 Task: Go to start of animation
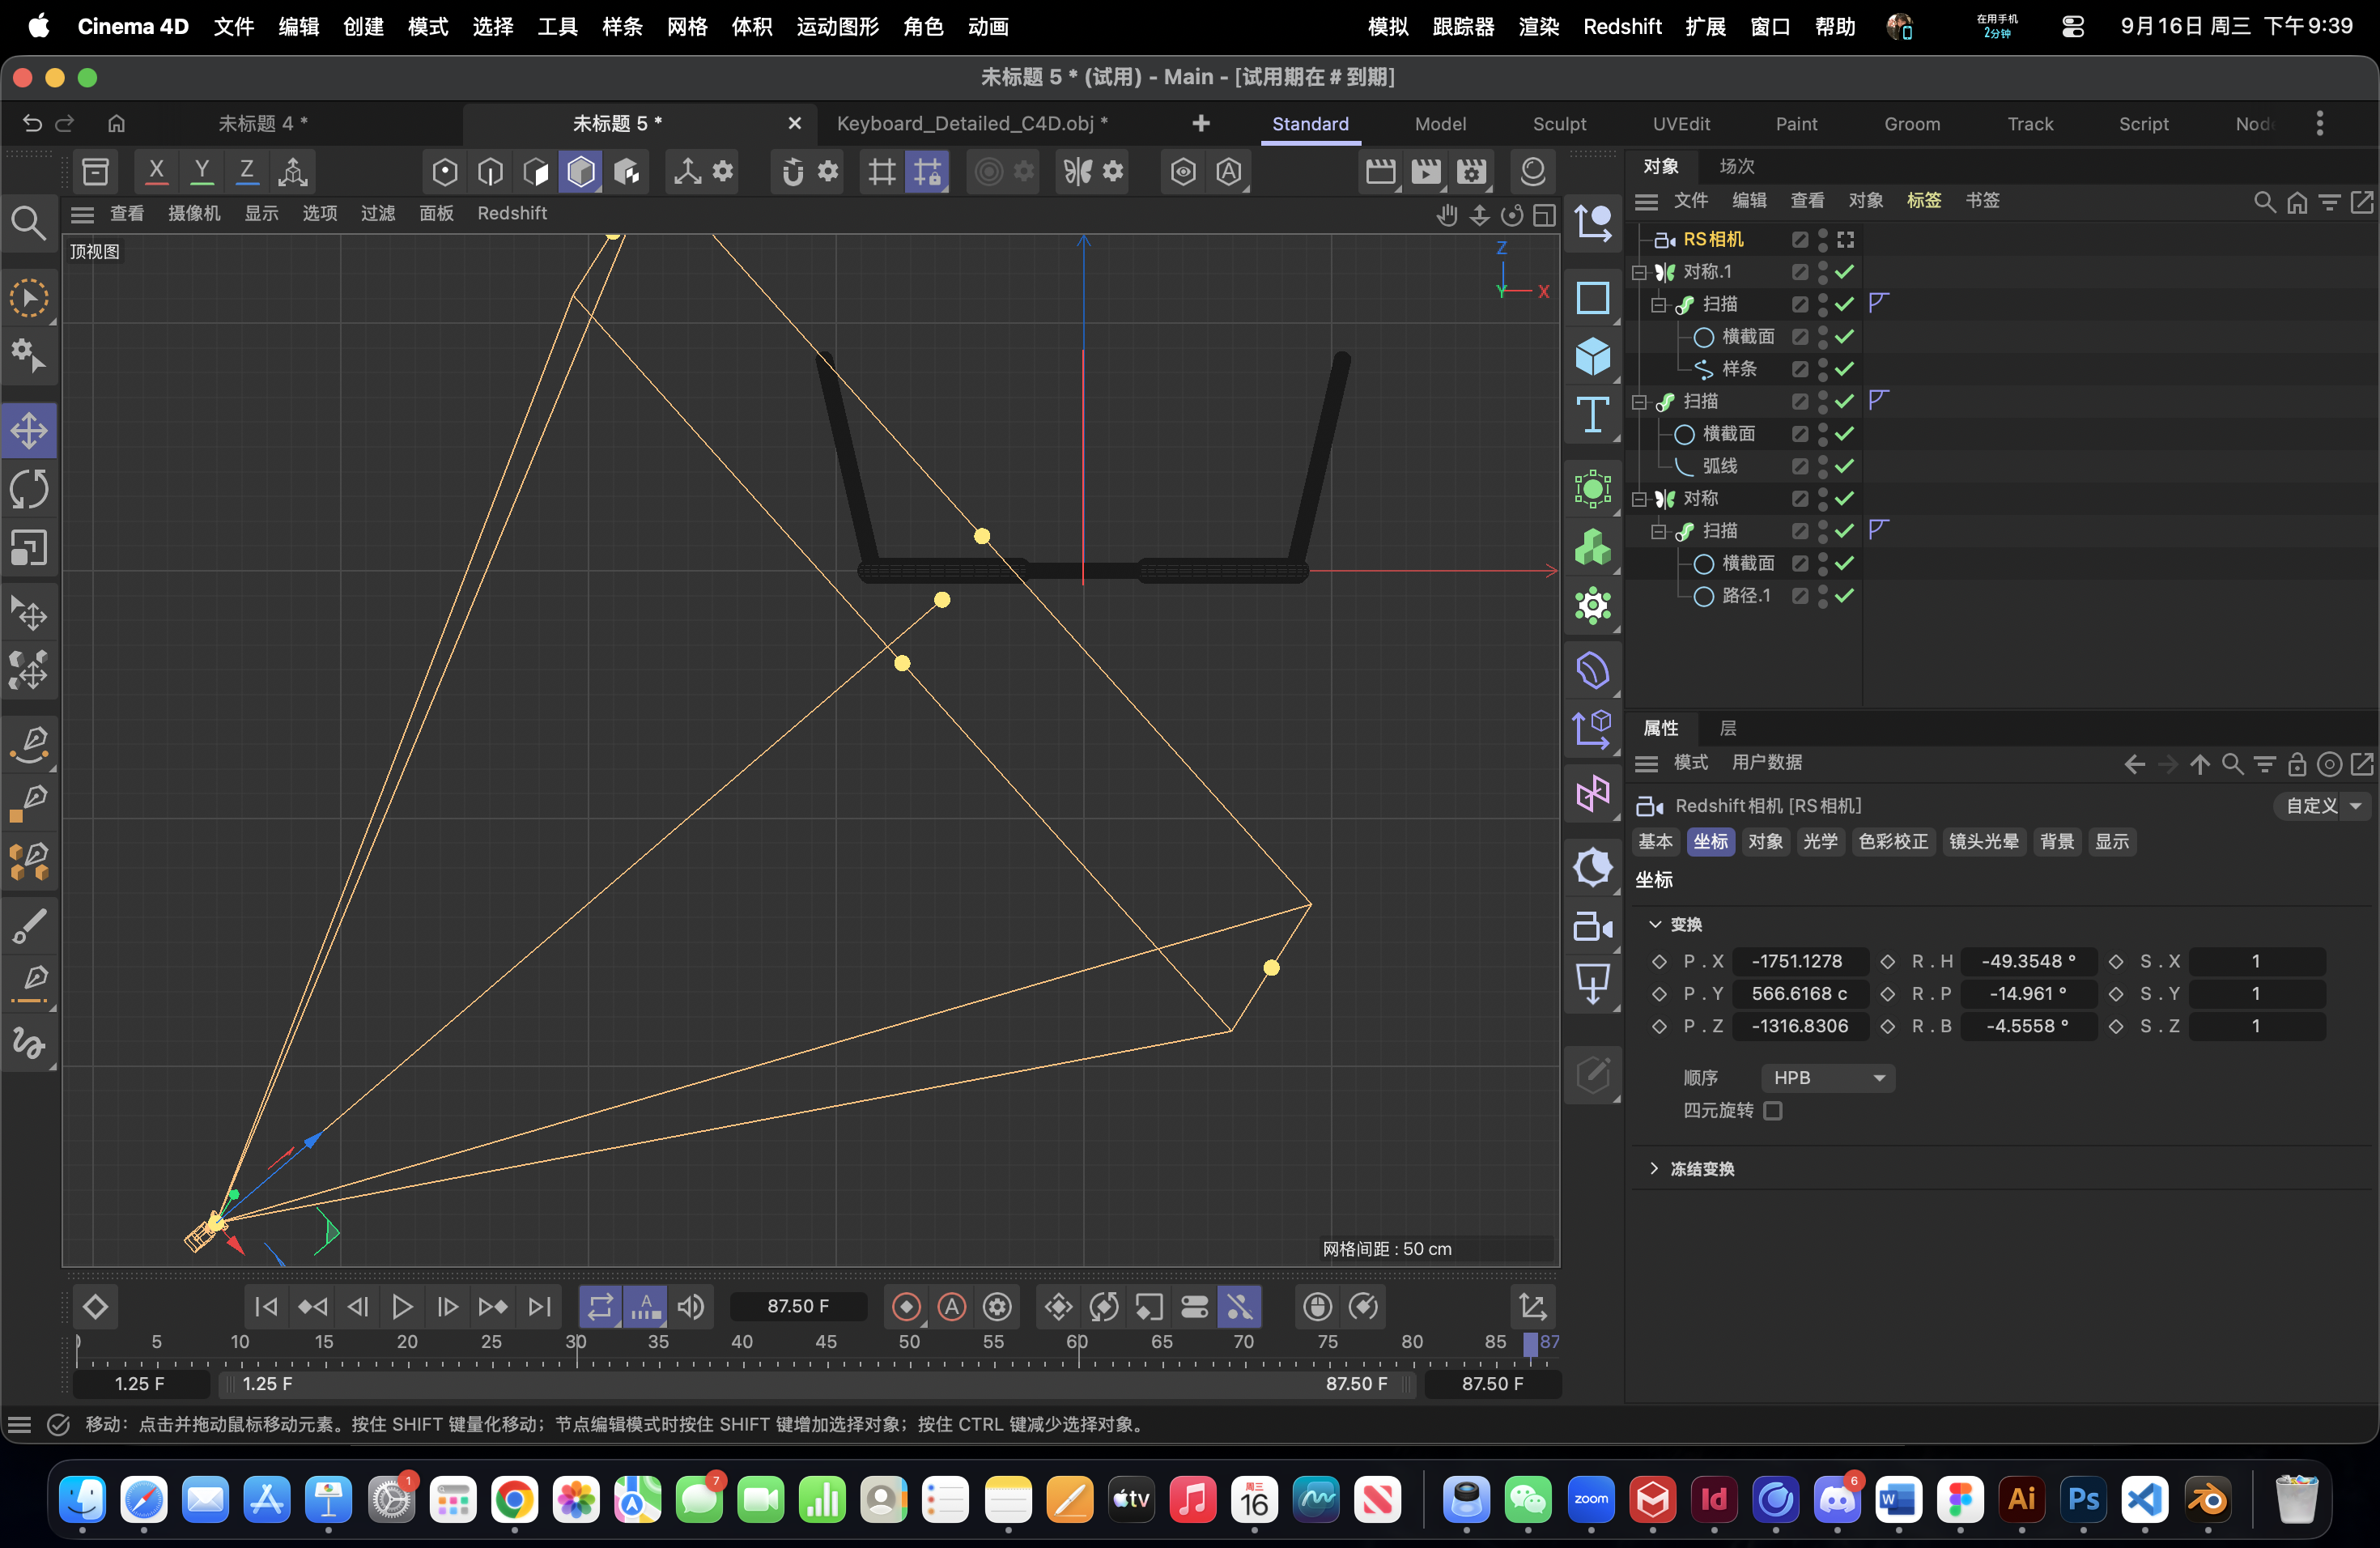266,1306
